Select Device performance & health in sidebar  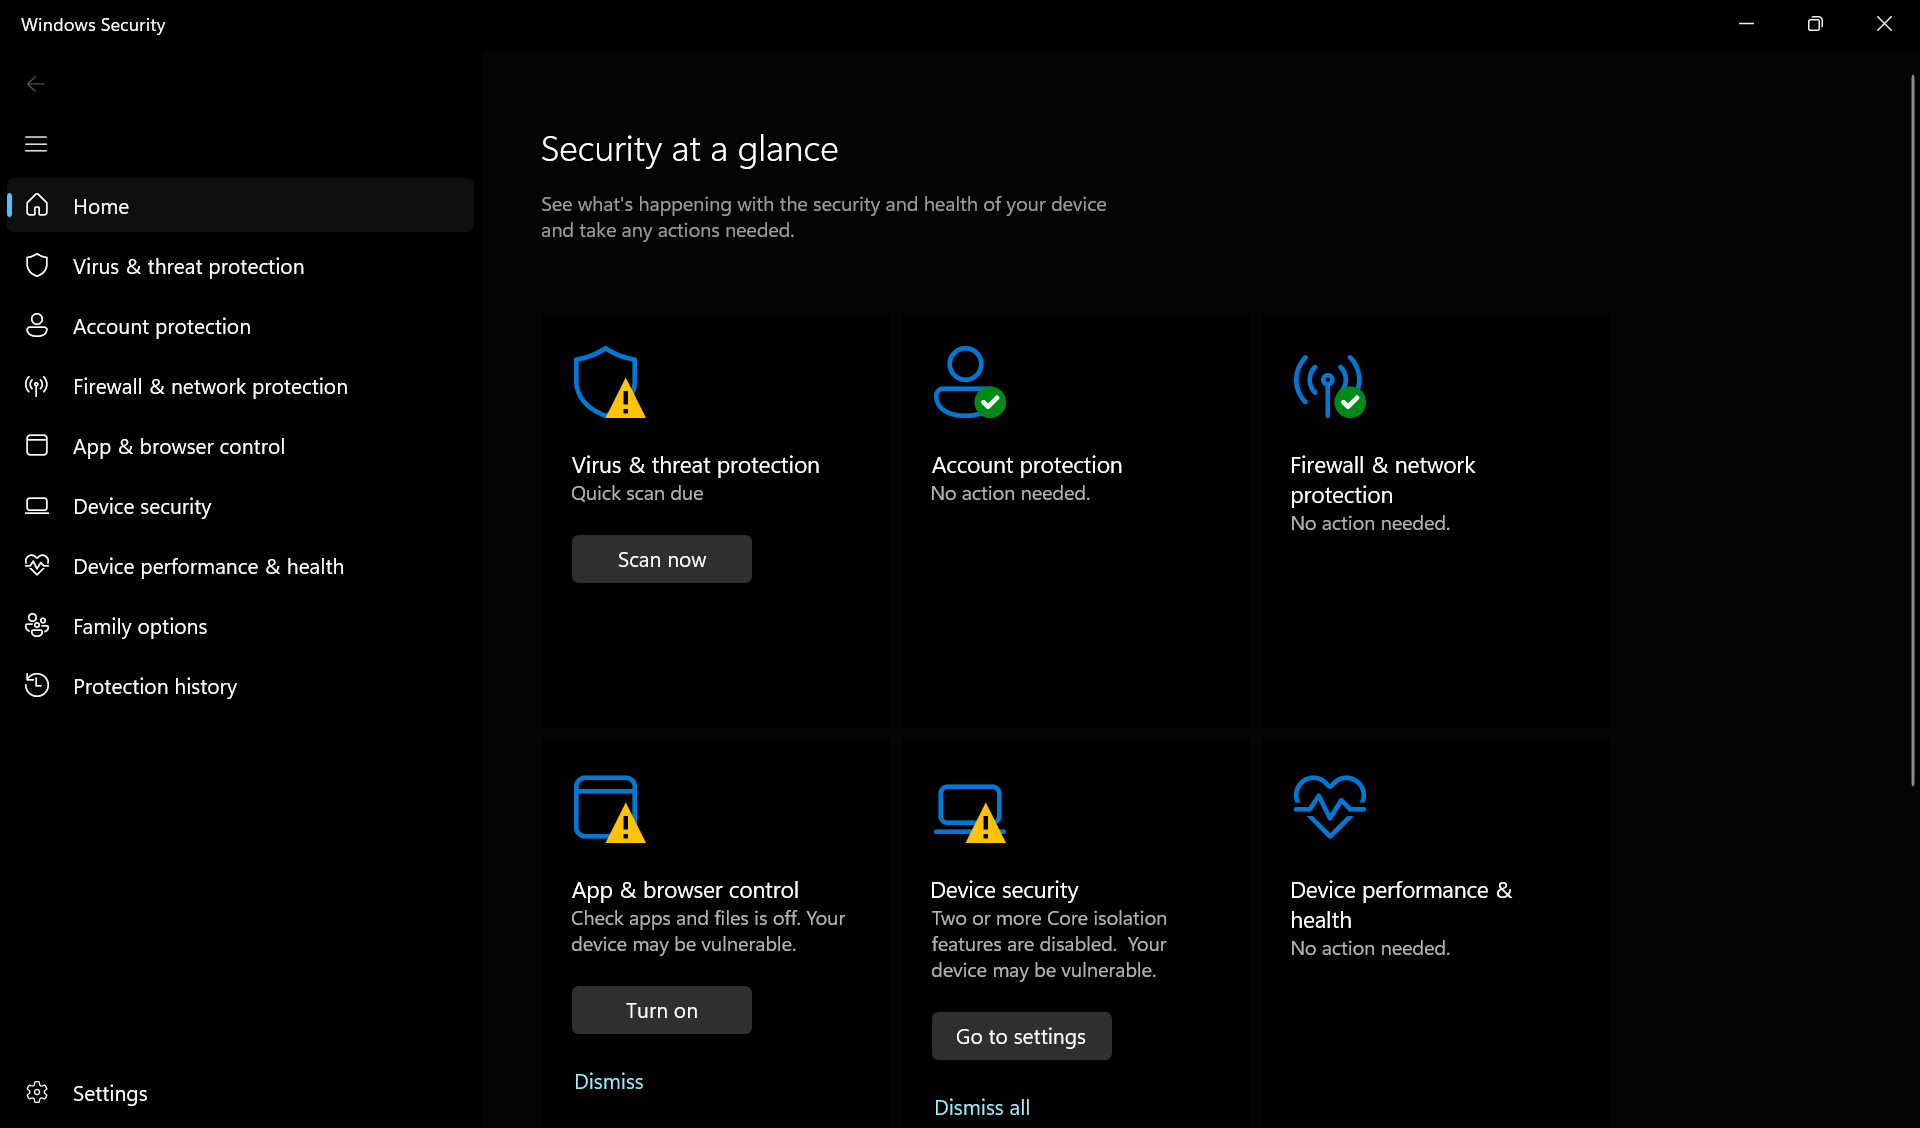pos(208,565)
